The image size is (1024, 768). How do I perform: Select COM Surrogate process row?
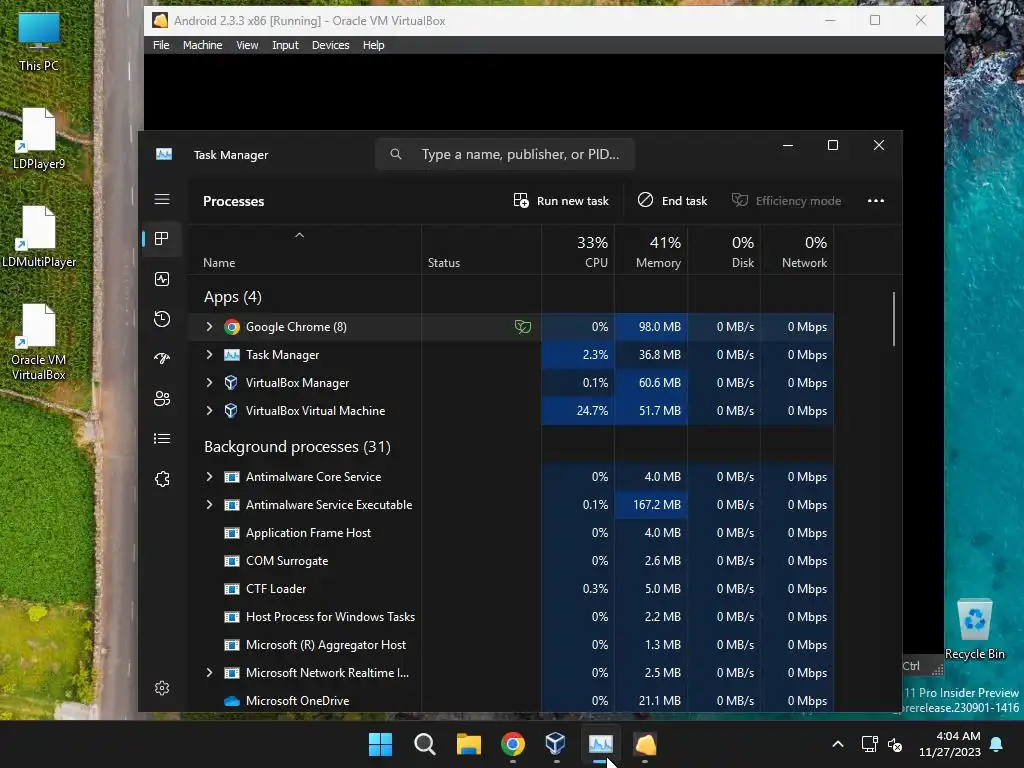tap(511, 561)
